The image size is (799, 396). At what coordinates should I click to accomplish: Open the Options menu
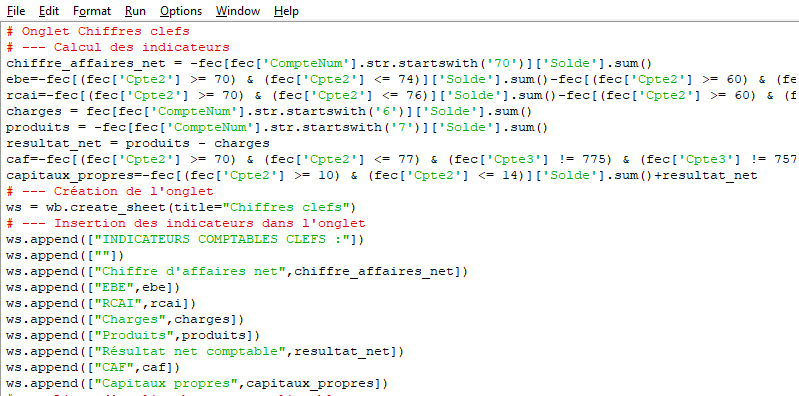click(x=180, y=11)
